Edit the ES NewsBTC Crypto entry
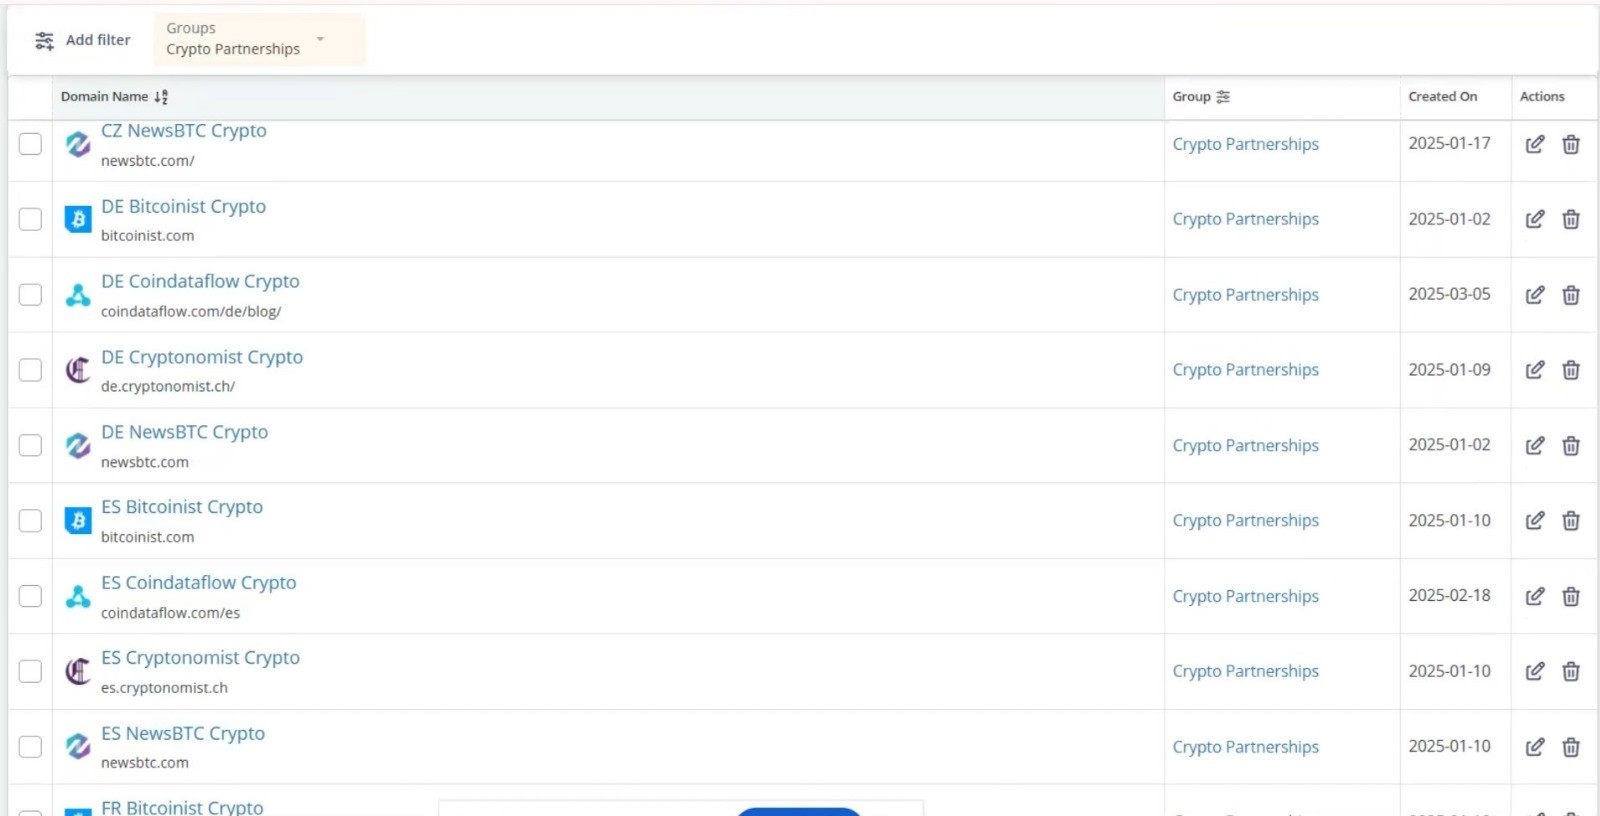 [x=1535, y=747]
